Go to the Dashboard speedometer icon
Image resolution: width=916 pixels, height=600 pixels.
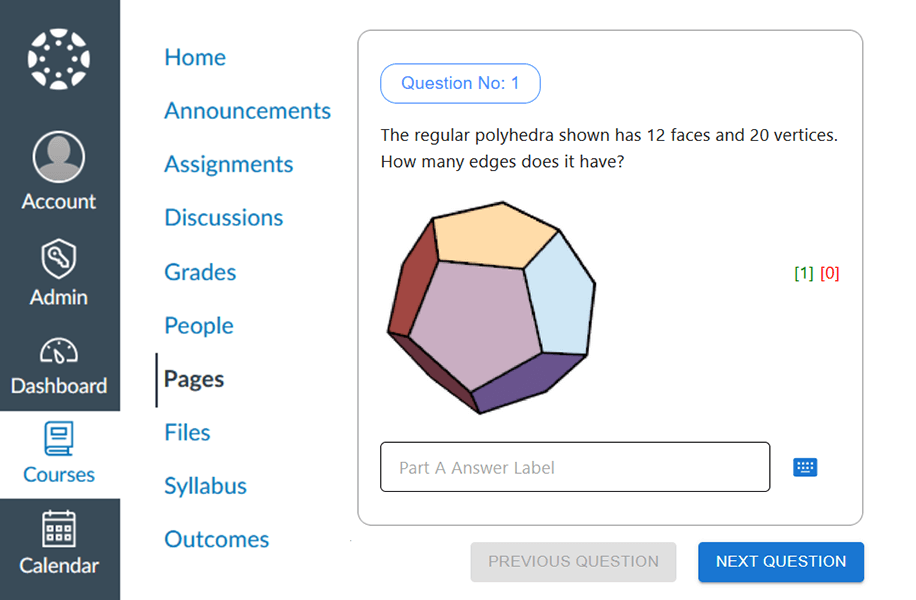coord(59,352)
